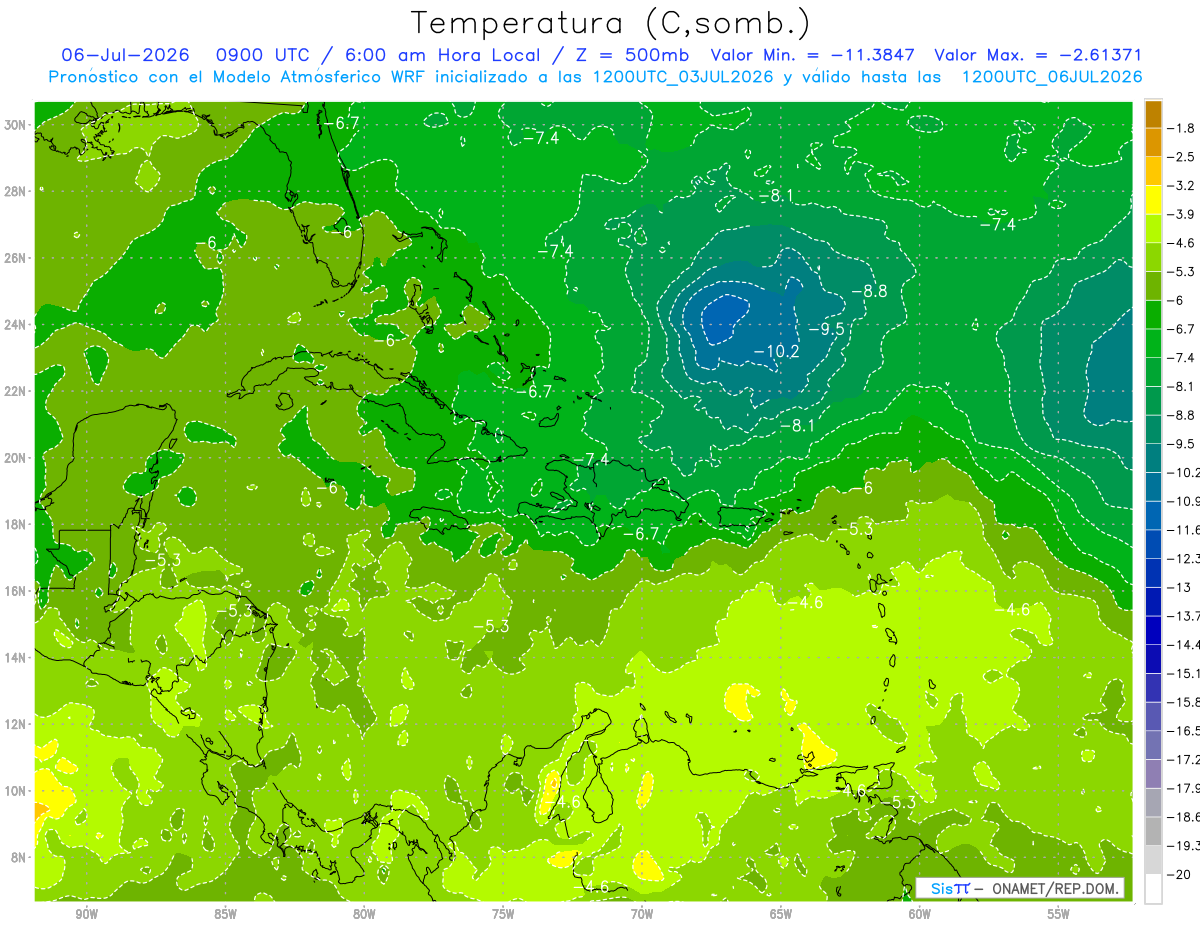Click the '80W' longitude axis label
The width and height of the screenshot is (1200, 927).
tap(364, 914)
